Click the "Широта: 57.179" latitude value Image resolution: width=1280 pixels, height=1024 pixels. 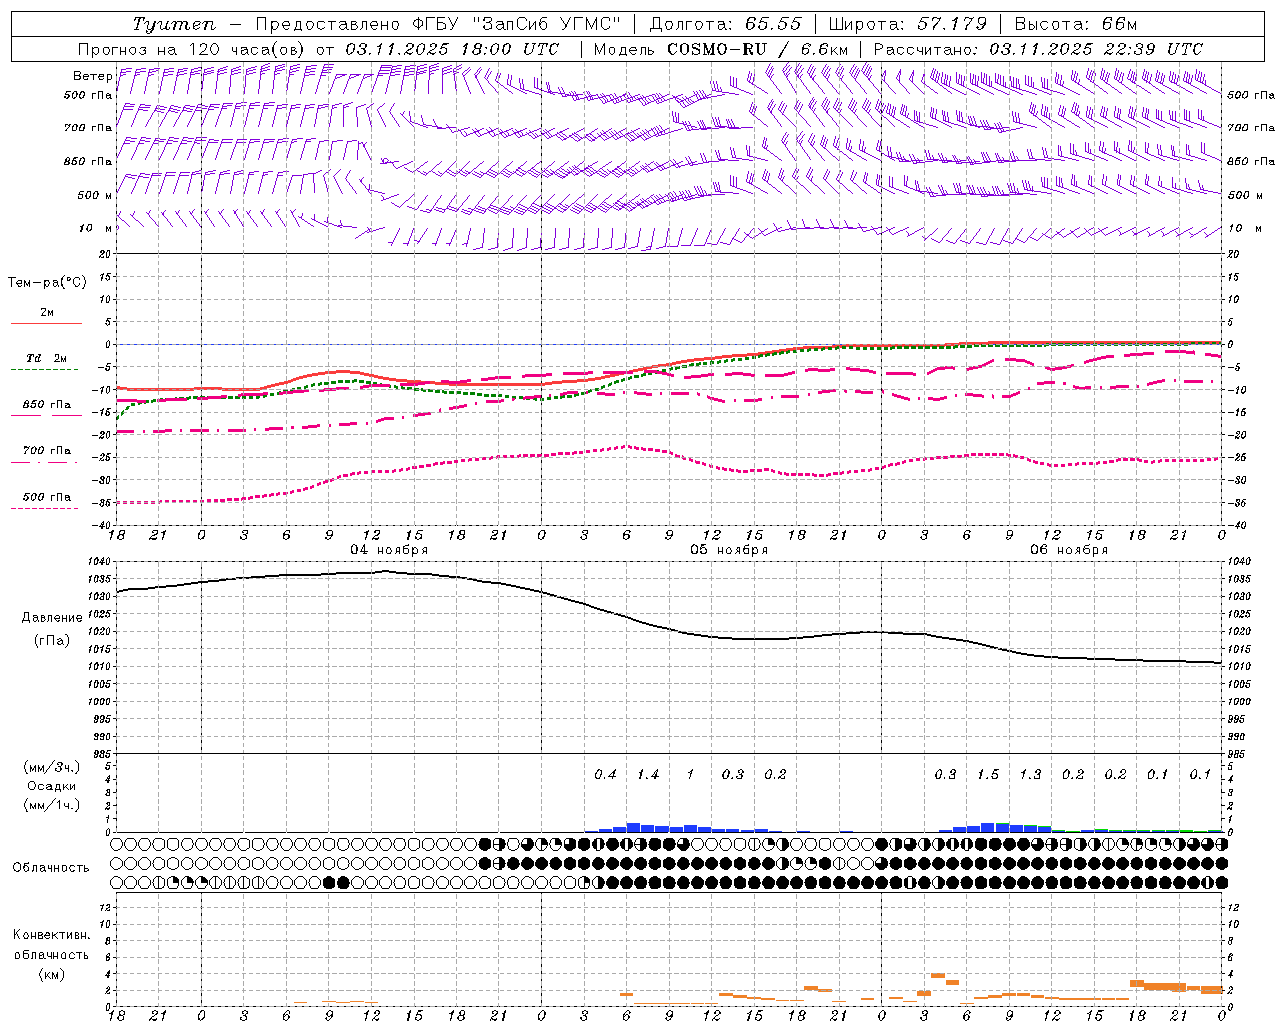(x=907, y=24)
